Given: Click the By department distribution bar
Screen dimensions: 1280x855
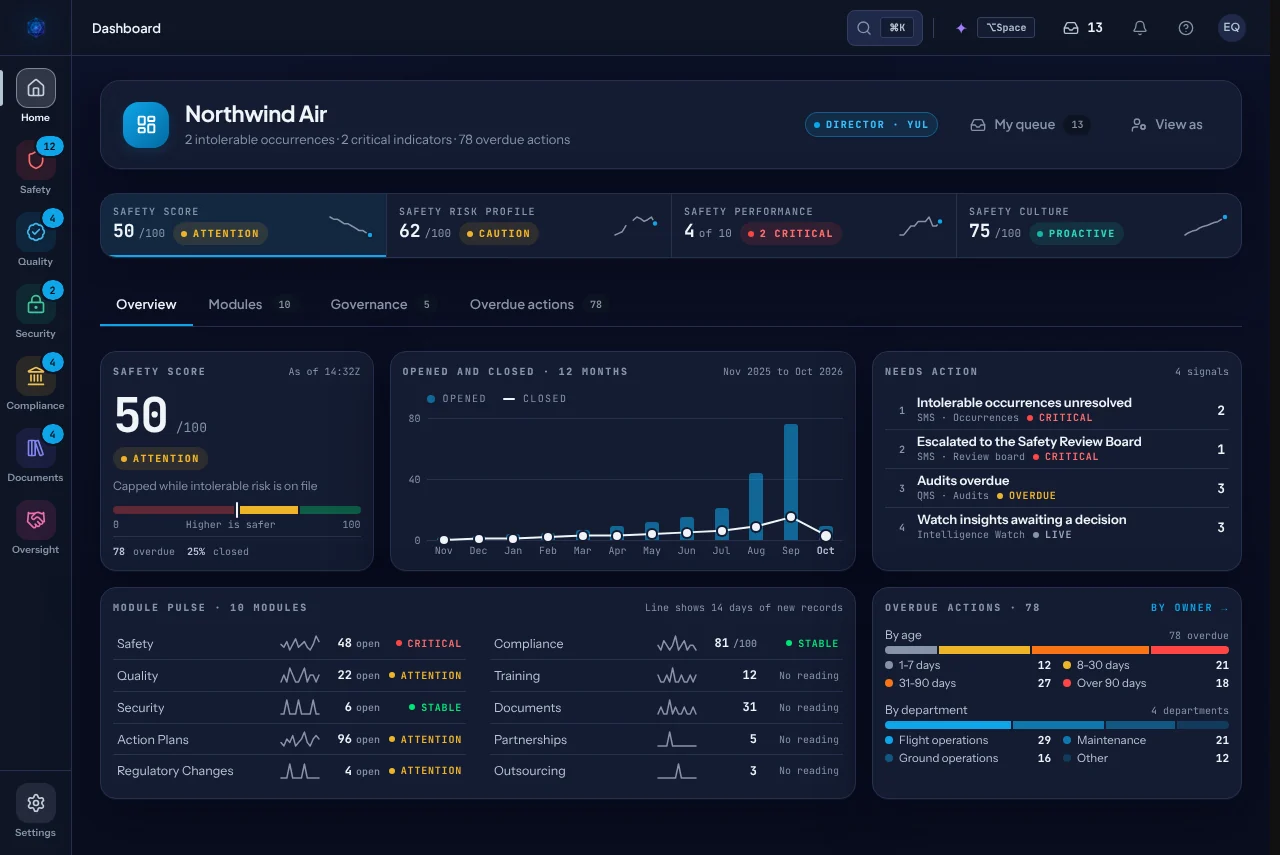Looking at the screenshot, I should click(1057, 725).
